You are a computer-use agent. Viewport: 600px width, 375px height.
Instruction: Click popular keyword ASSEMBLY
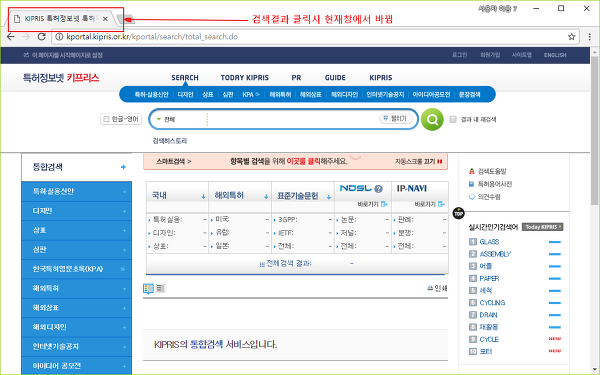point(495,254)
